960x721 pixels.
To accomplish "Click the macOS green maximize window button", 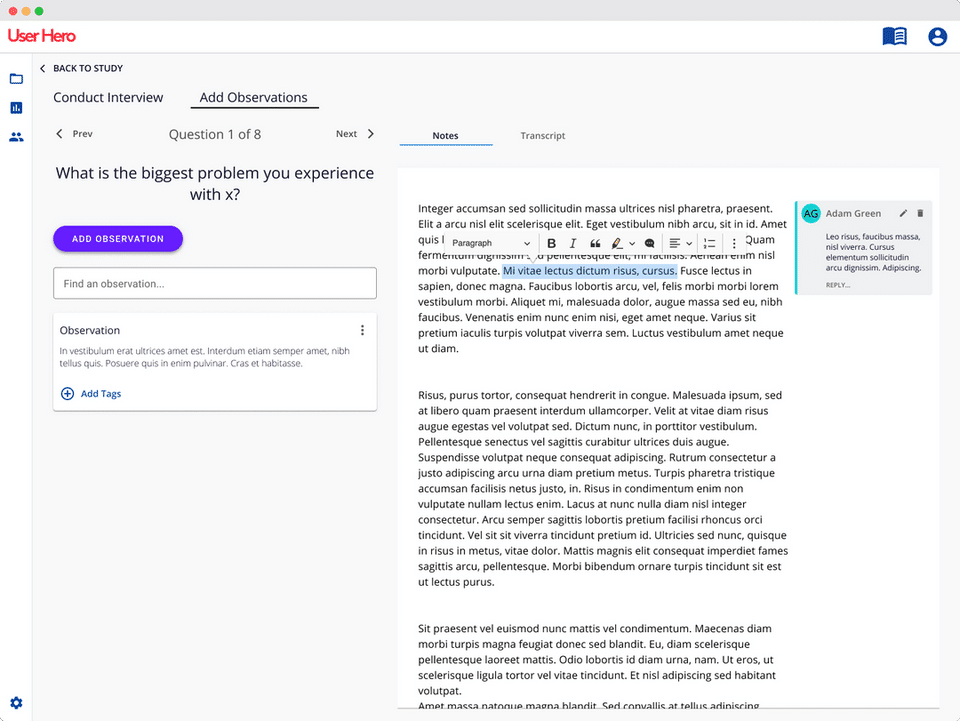I will [39, 11].
